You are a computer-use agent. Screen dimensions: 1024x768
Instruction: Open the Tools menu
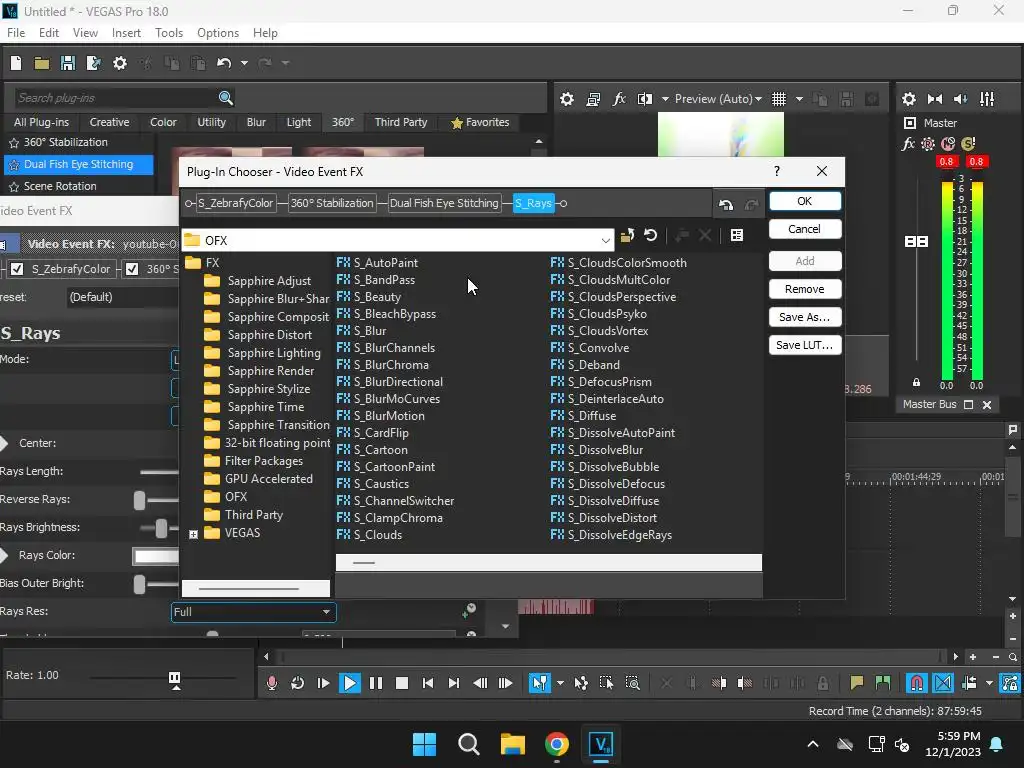pos(169,33)
